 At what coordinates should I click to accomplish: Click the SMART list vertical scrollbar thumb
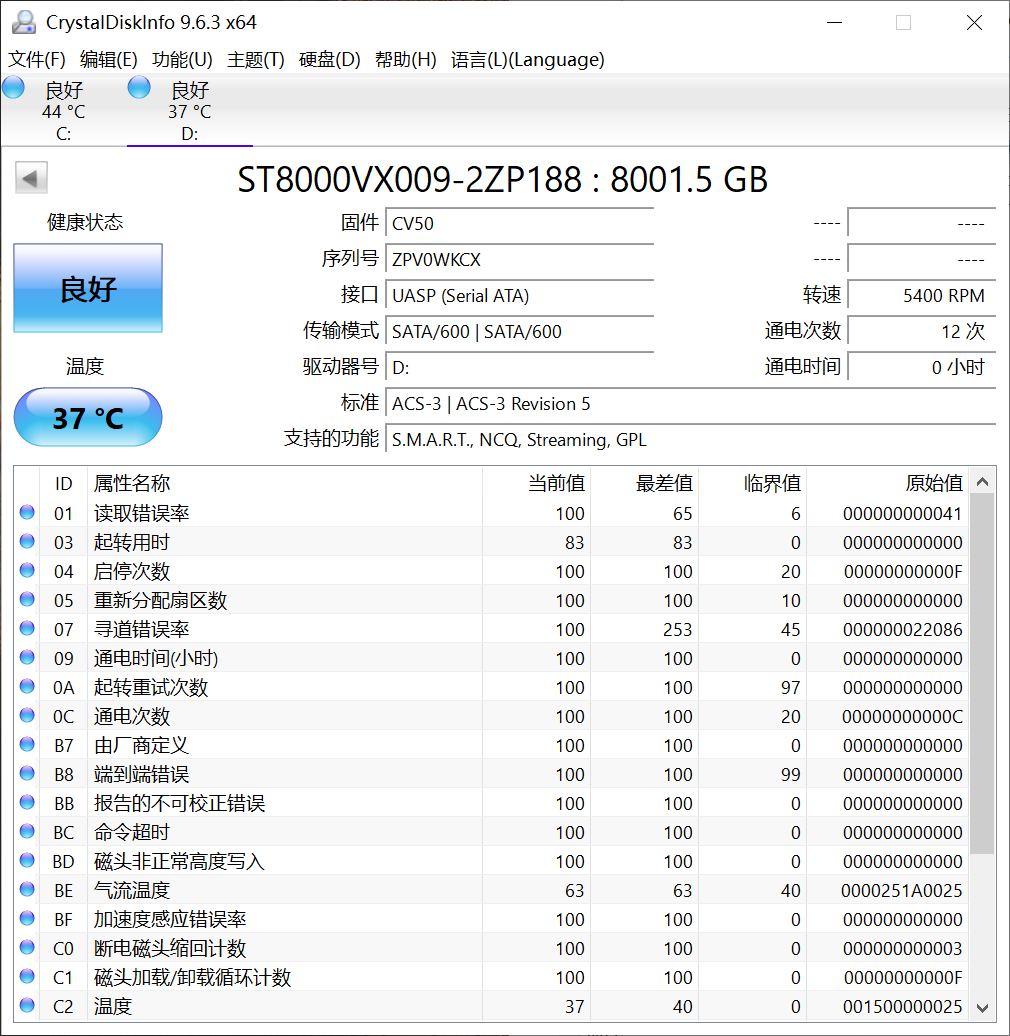[x=982, y=674]
